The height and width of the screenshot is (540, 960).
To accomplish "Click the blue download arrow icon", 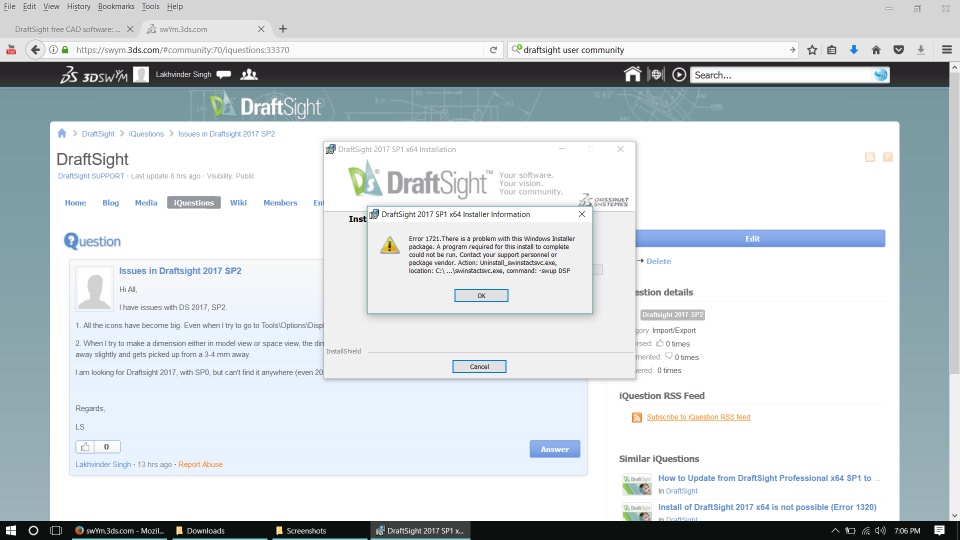I will pyautogui.click(x=853, y=50).
